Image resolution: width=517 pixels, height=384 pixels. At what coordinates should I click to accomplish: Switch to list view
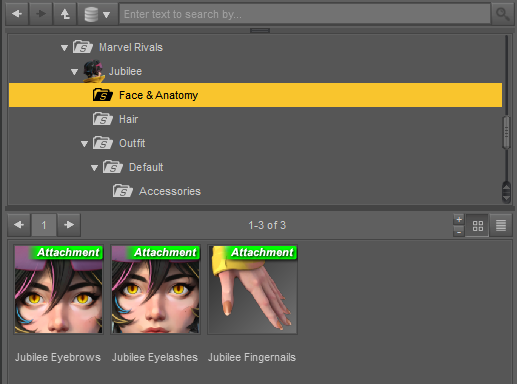tap(501, 226)
